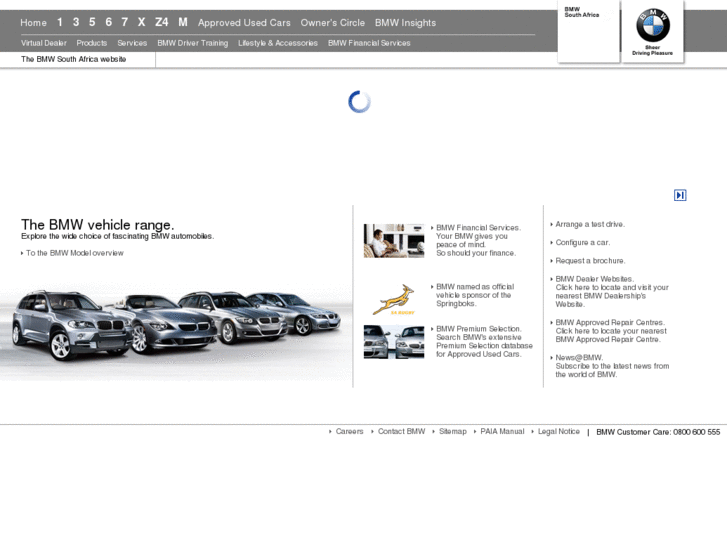Select the 5 Series menu item
The image size is (727, 545).
click(x=92, y=22)
